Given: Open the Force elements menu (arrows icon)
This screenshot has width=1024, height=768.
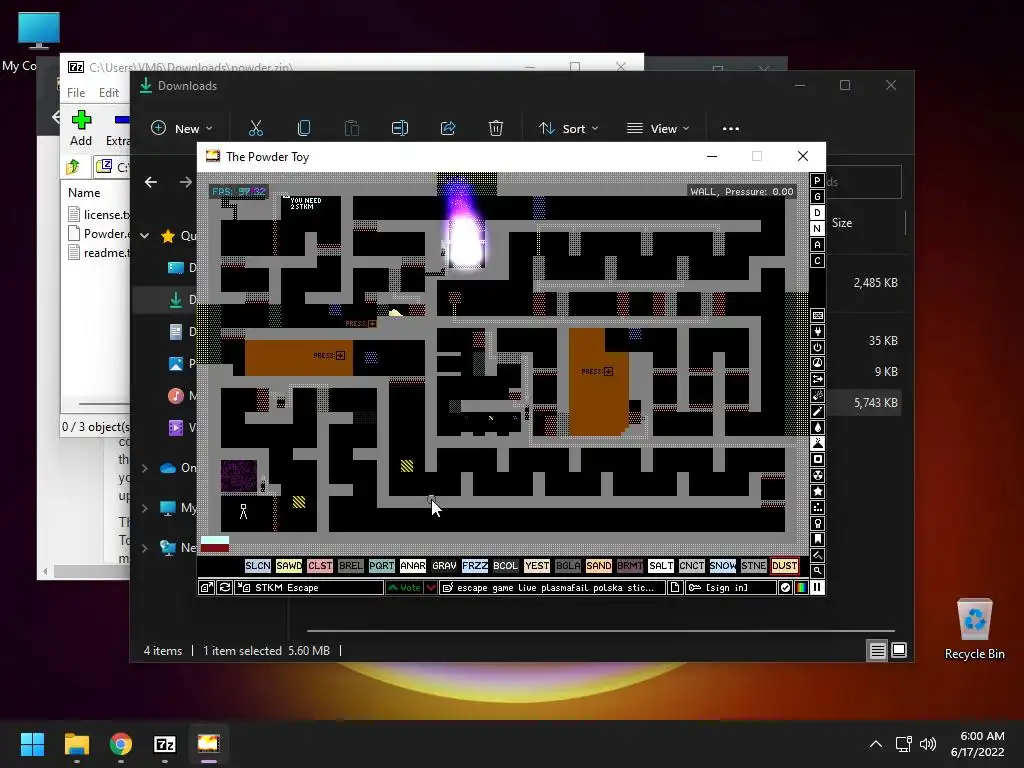Looking at the screenshot, I should point(817,379).
